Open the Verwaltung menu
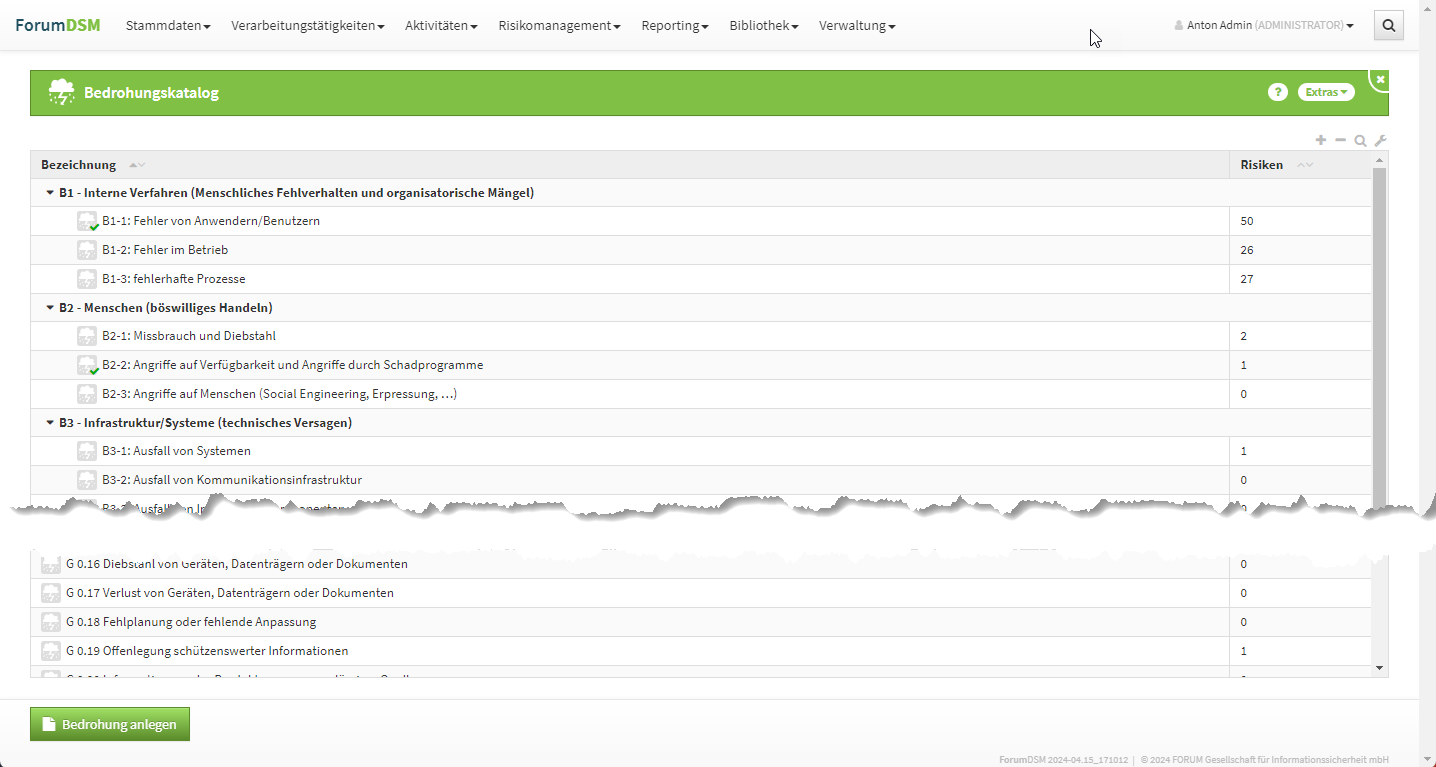Screen dimensions: 1436x767 point(857,26)
